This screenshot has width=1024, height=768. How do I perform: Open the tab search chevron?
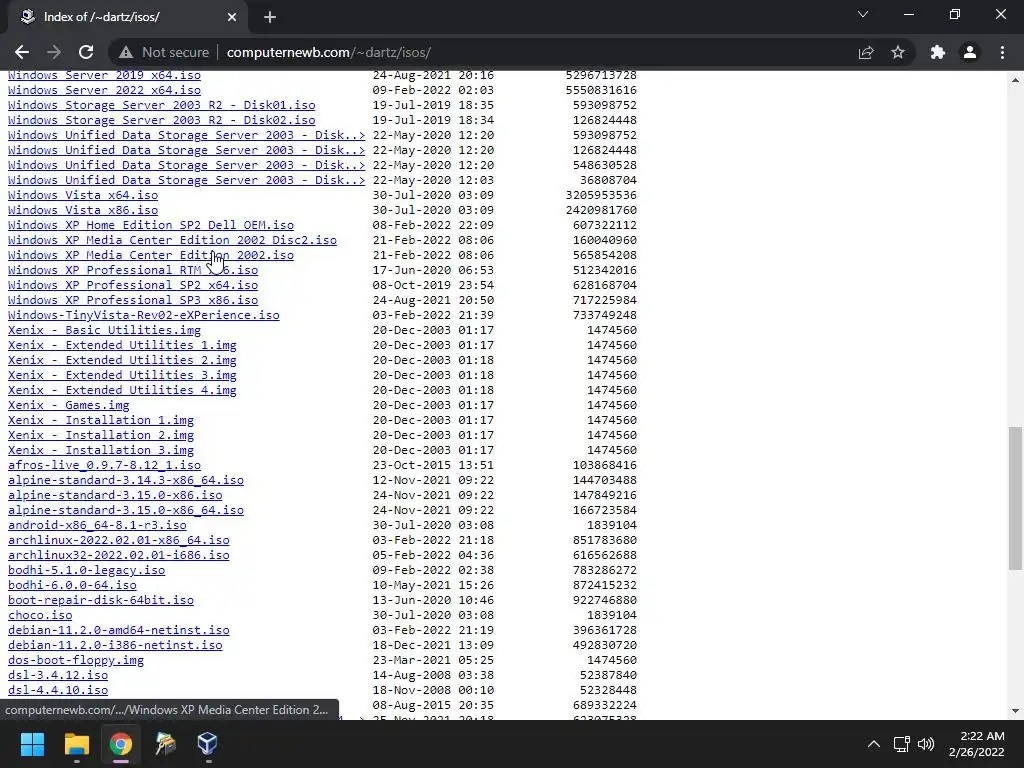click(863, 14)
